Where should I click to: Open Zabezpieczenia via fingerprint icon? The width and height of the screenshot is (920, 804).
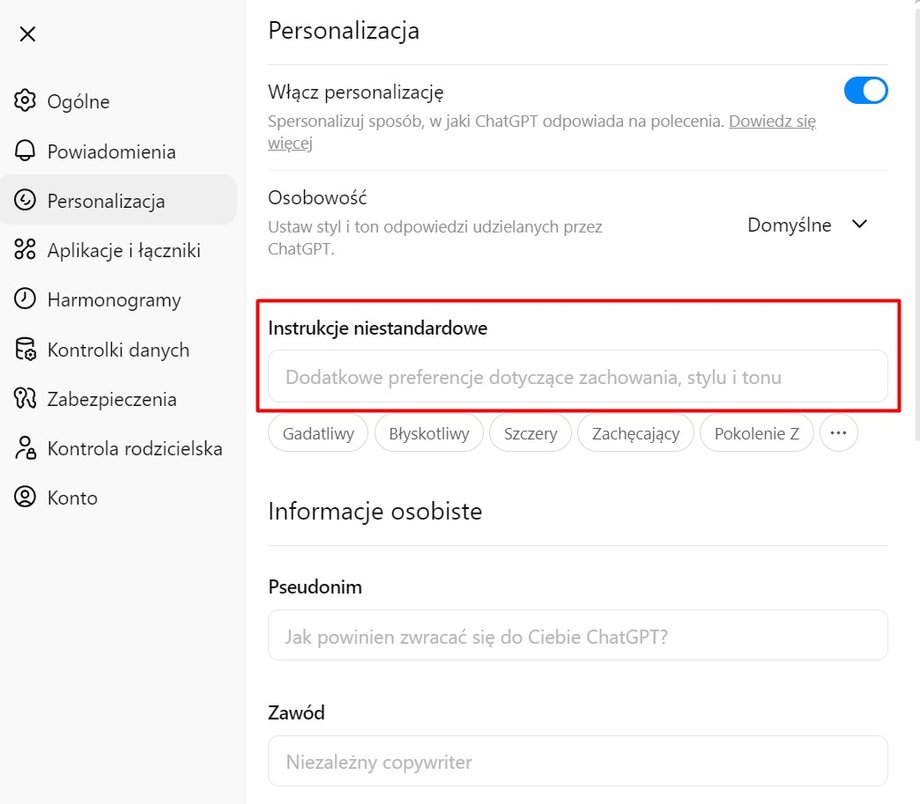(27, 398)
